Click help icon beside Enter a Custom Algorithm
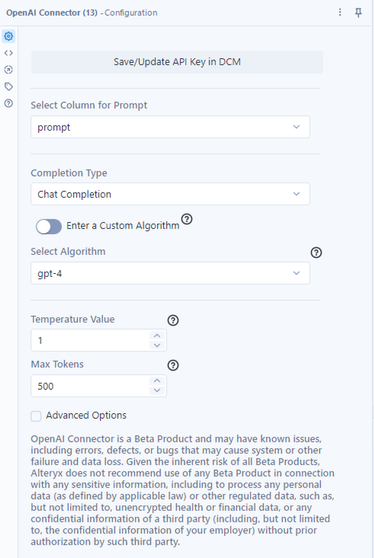The height and width of the screenshot is (558, 374). click(x=187, y=219)
